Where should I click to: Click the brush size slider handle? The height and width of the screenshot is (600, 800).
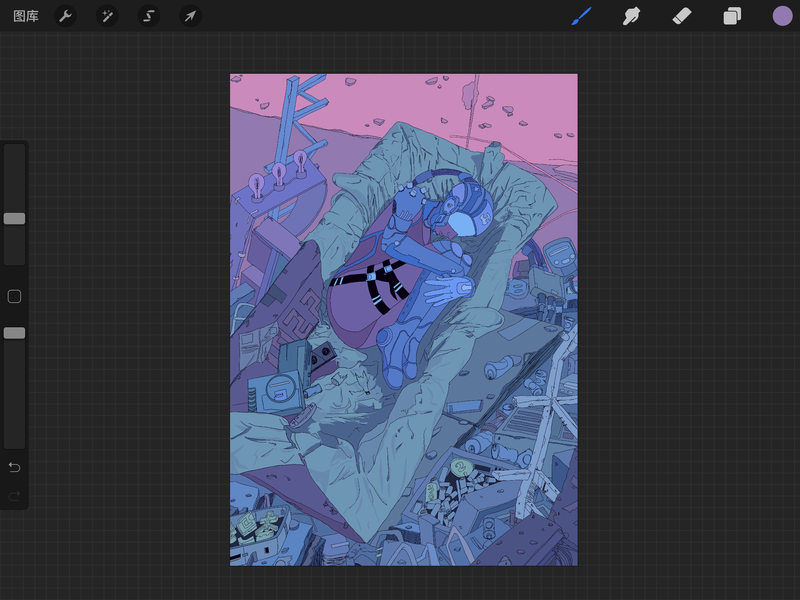(x=14, y=218)
